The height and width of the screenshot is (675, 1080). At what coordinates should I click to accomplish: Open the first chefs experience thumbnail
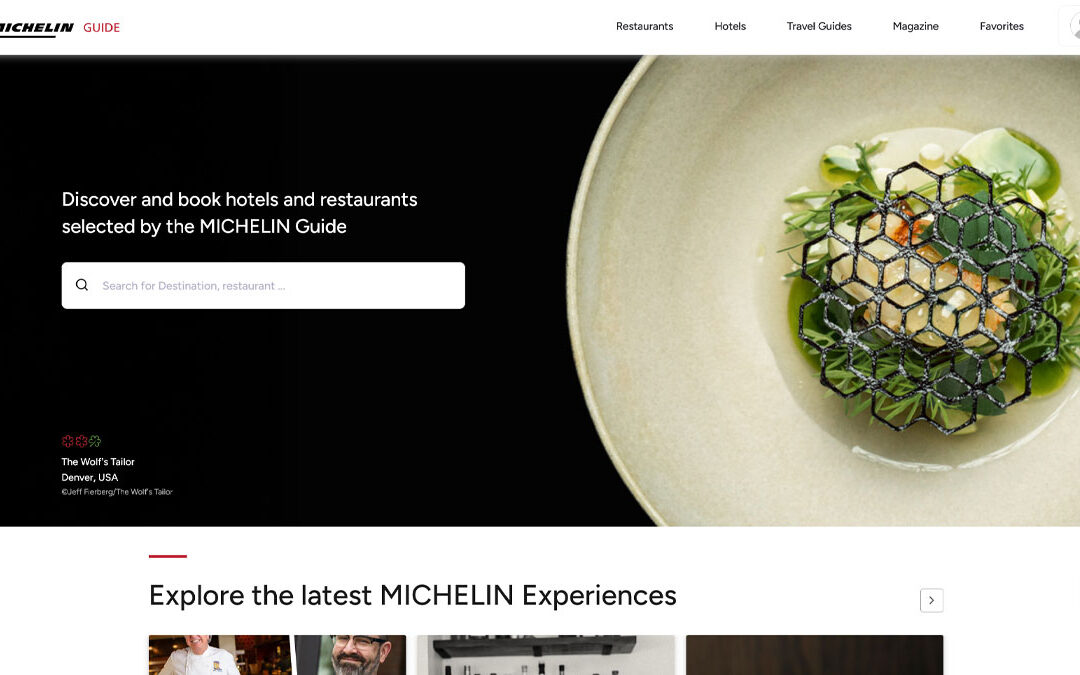pyautogui.click(x=277, y=655)
